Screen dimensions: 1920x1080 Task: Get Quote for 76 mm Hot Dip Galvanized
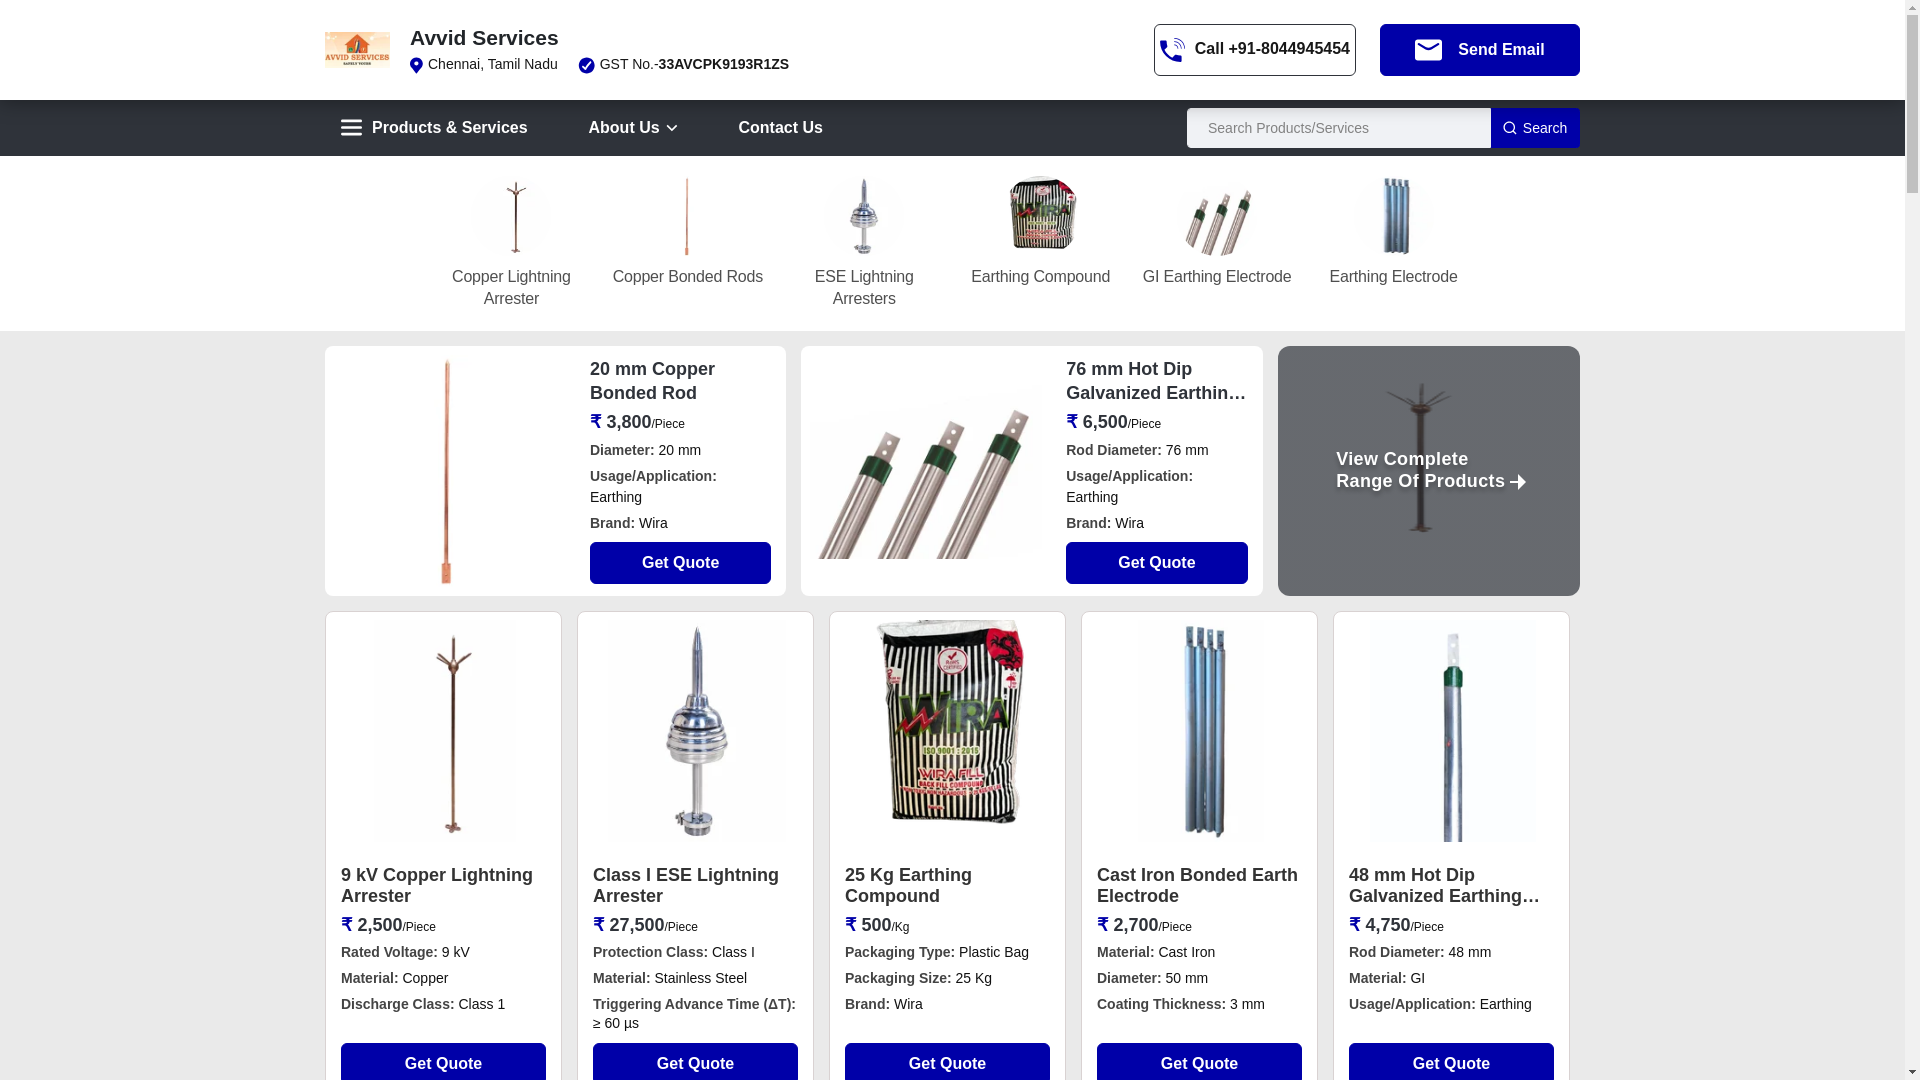pos(1156,563)
